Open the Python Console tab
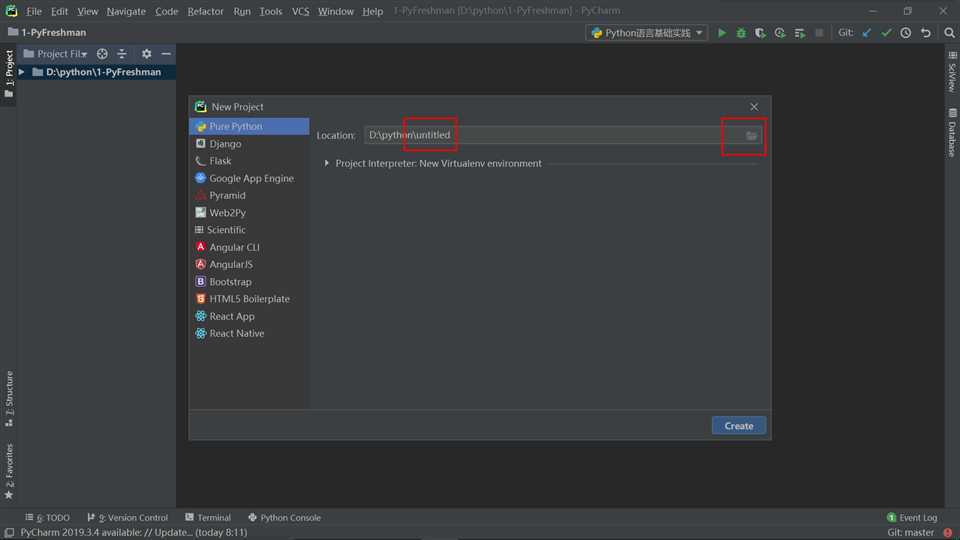The height and width of the screenshot is (540, 960). coord(284,517)
